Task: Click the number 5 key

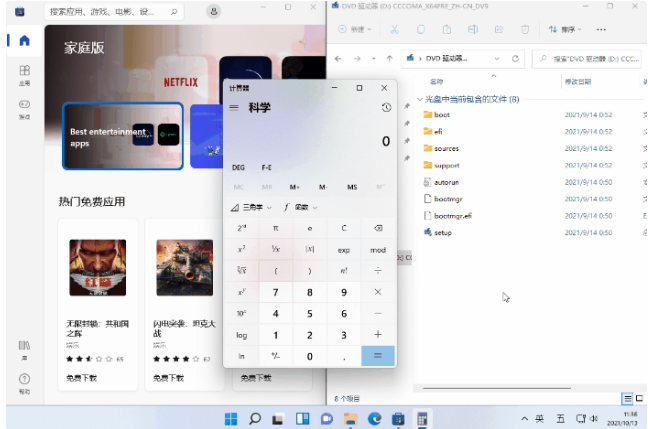Action: click(x=310, y=314)
